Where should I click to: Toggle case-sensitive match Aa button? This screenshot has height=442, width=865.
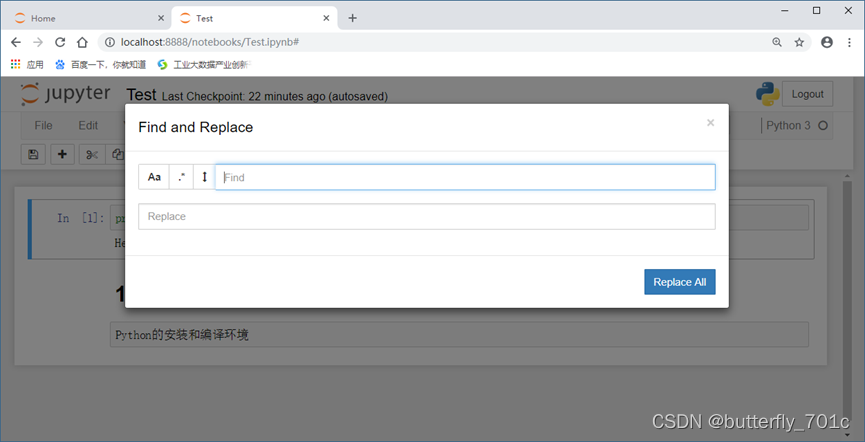pos(154,177)
